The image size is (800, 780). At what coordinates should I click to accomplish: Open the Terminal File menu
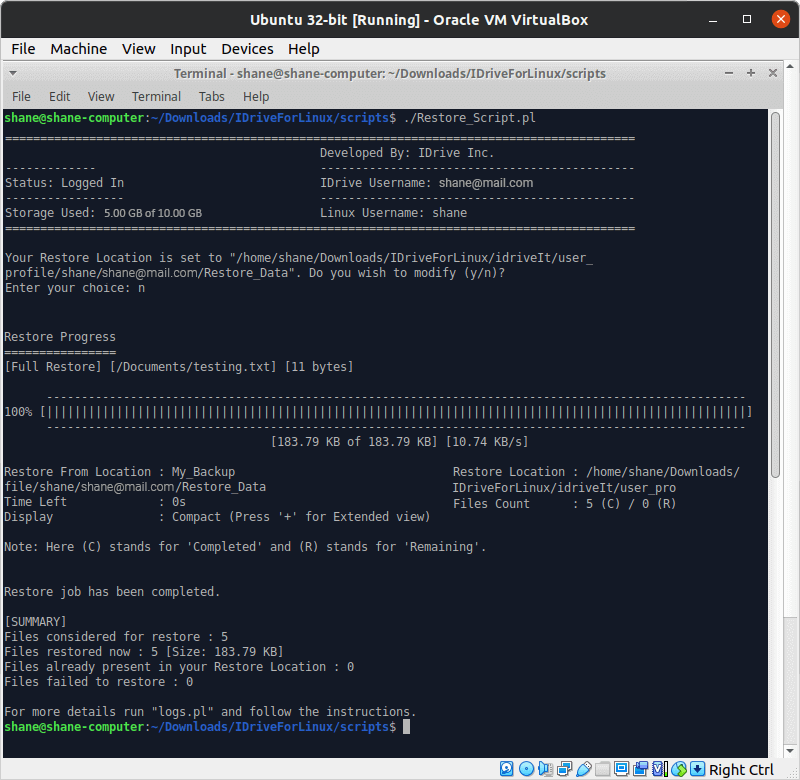(x=21, y=96)
